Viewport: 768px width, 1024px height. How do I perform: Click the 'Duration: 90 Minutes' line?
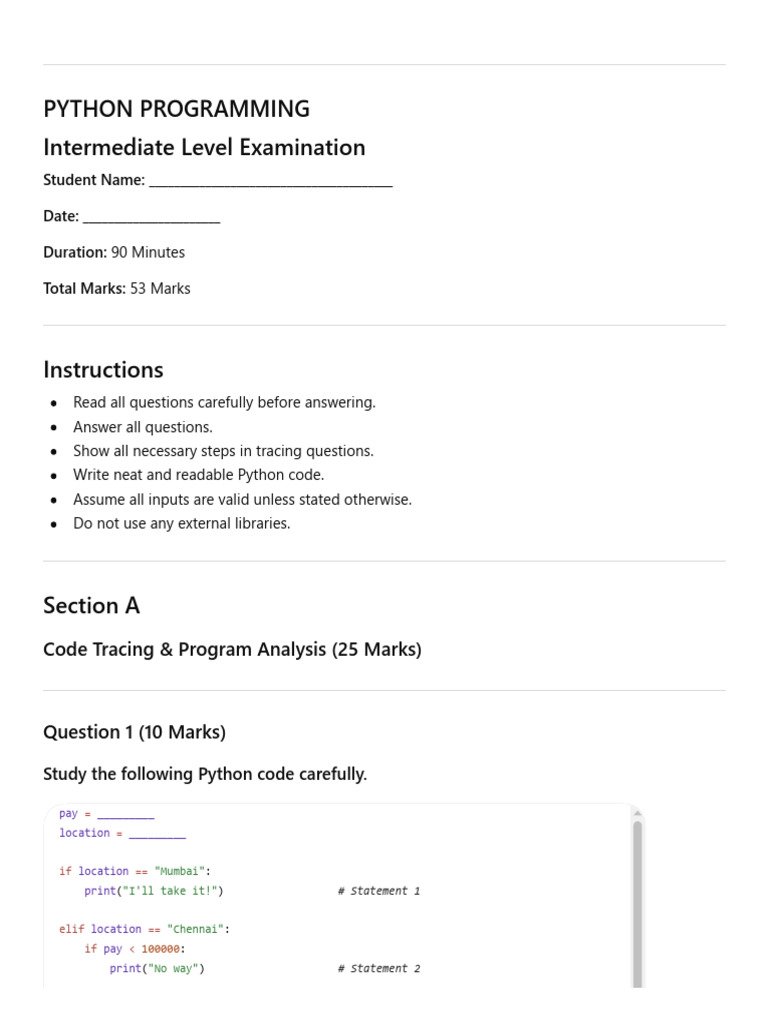click(114, 252)
